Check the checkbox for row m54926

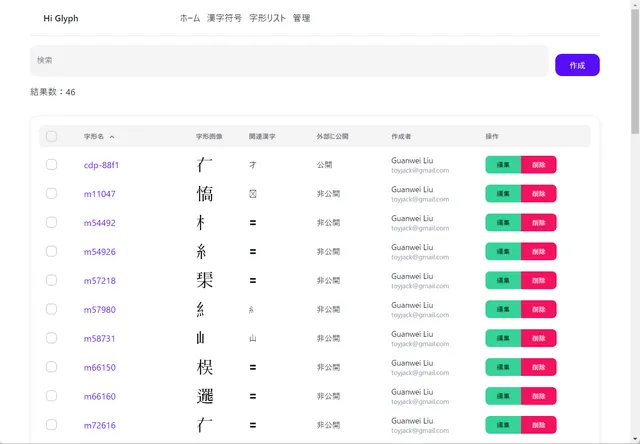point(51,251)
